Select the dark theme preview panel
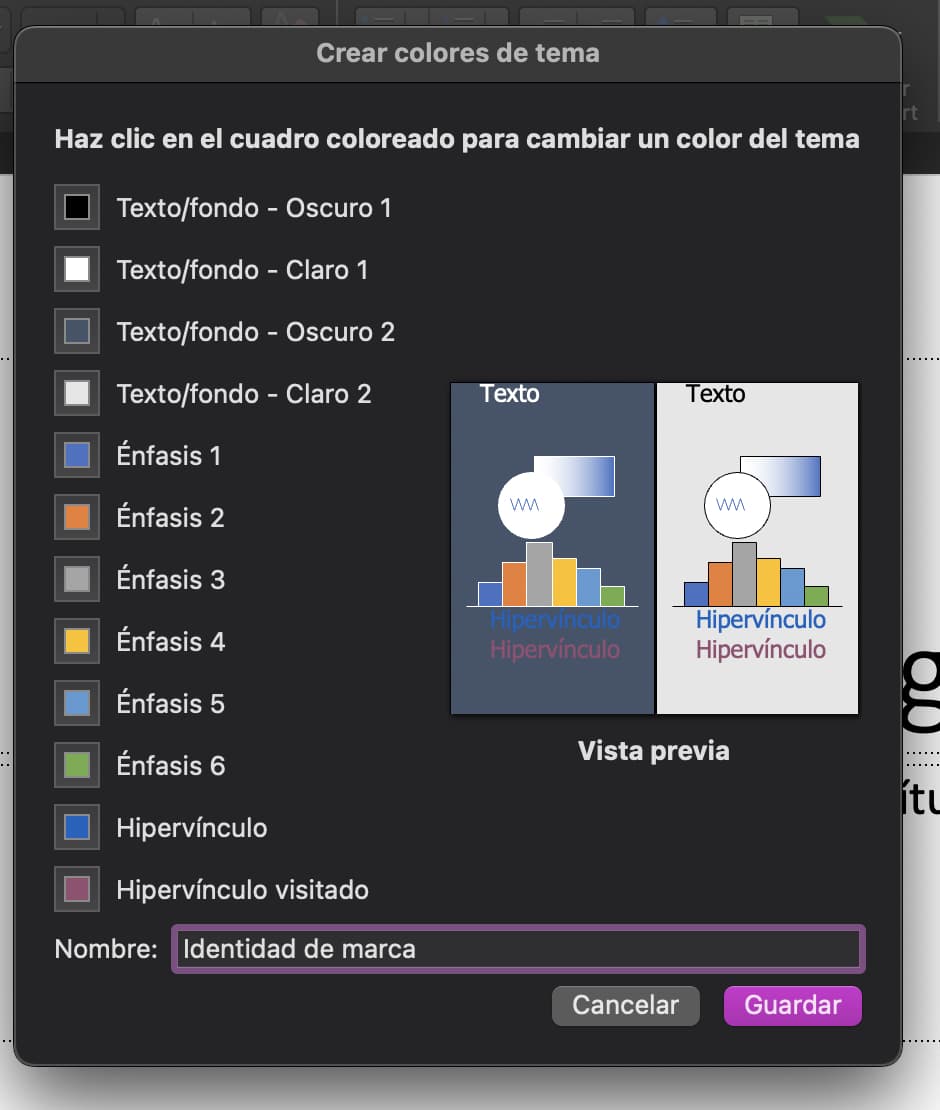The width and height of the screenshot is (940, 1110). point(552,547)
